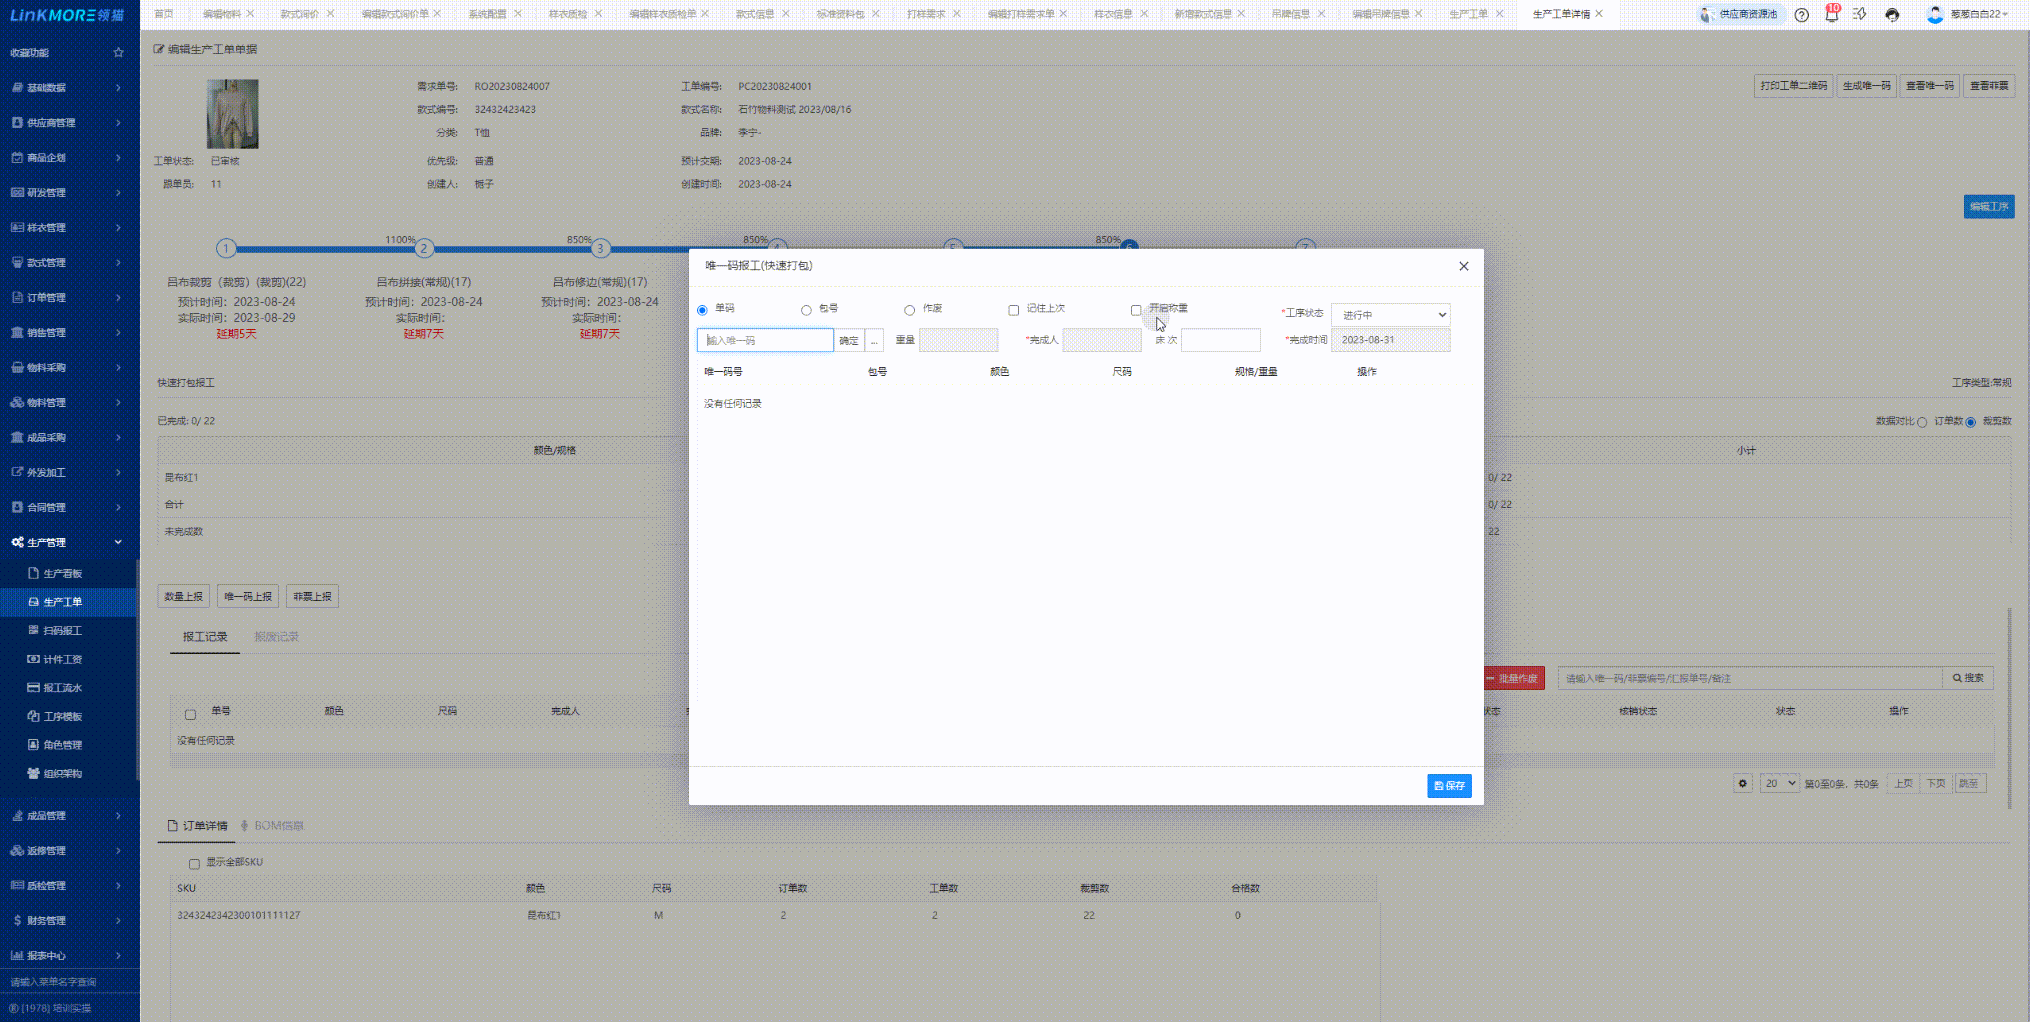
Task: Select the 包号 radio button
Action: [x=806, y=310]
